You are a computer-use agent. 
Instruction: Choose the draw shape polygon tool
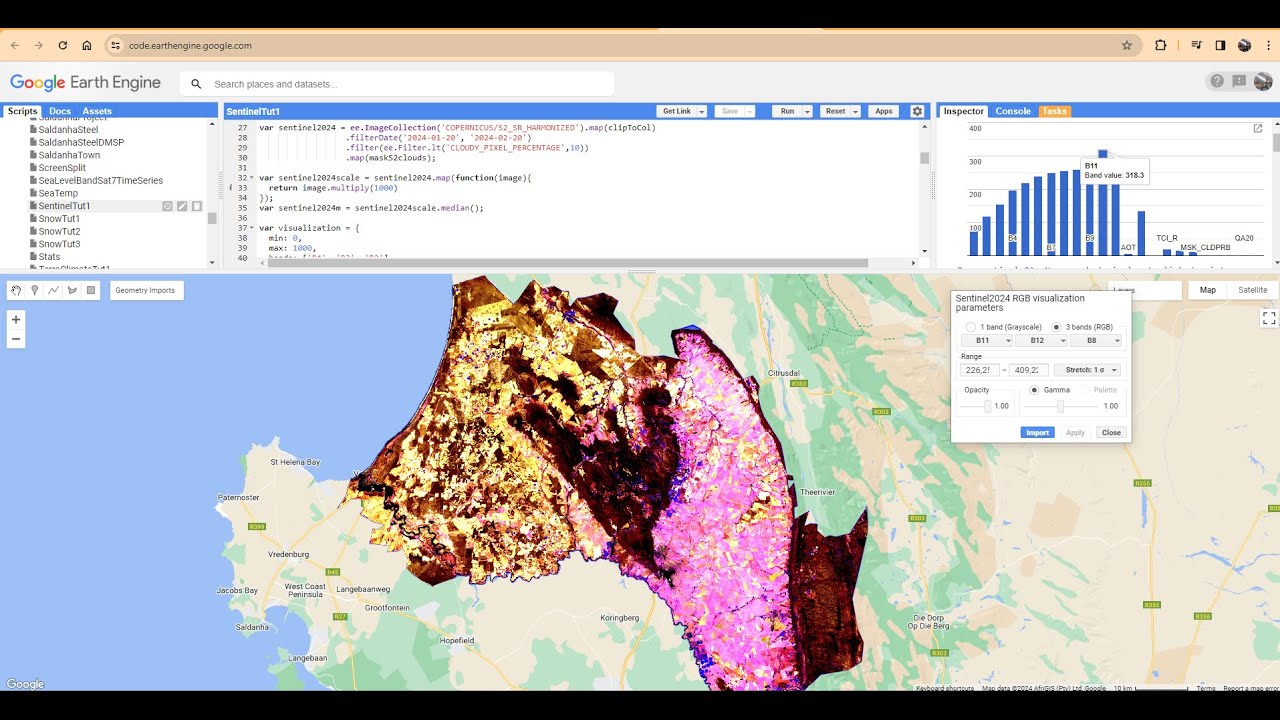pos(72,290)
